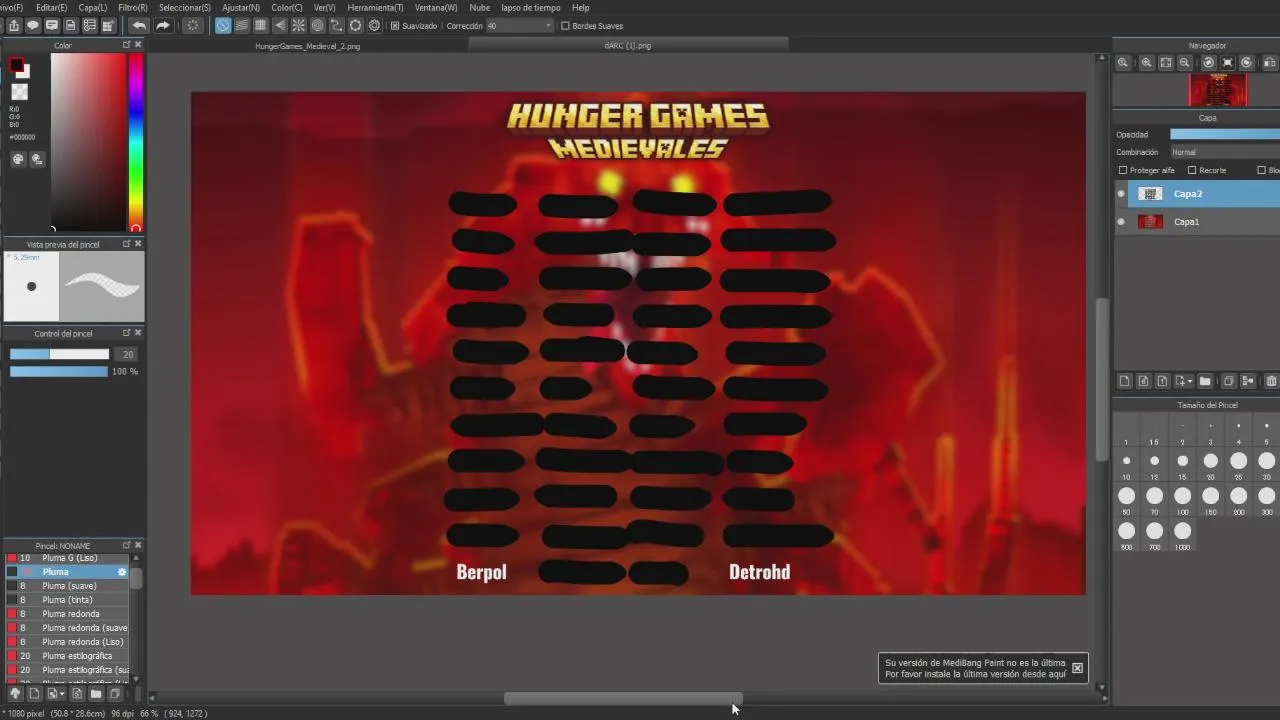This screenshot has height=720, width=1280.
Task: Turn off snap with the blue circle icon
Action: (223, 25)
